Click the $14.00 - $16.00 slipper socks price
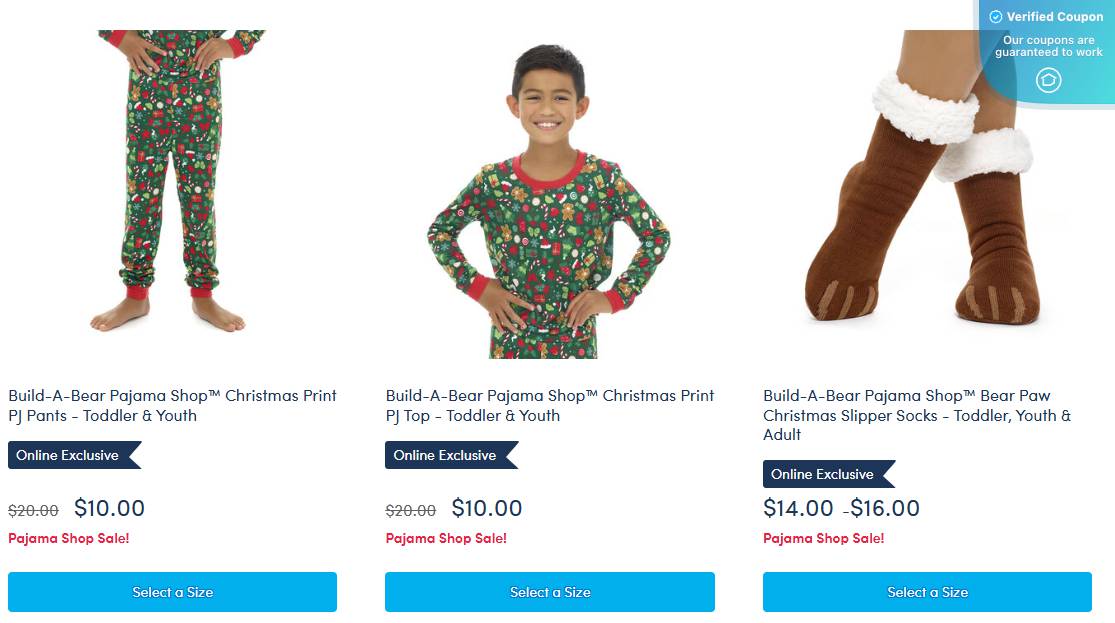1115x623 pixels. pyautogui.click(x=841, y=508)
